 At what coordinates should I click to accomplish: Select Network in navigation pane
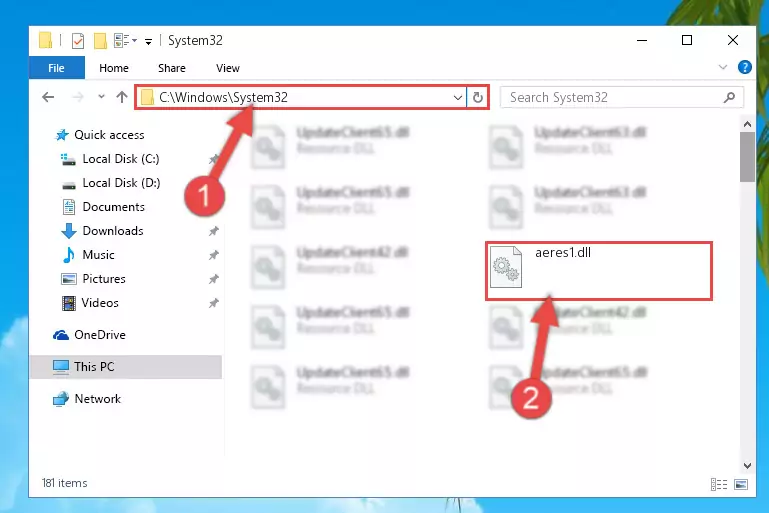coord(97,399)
